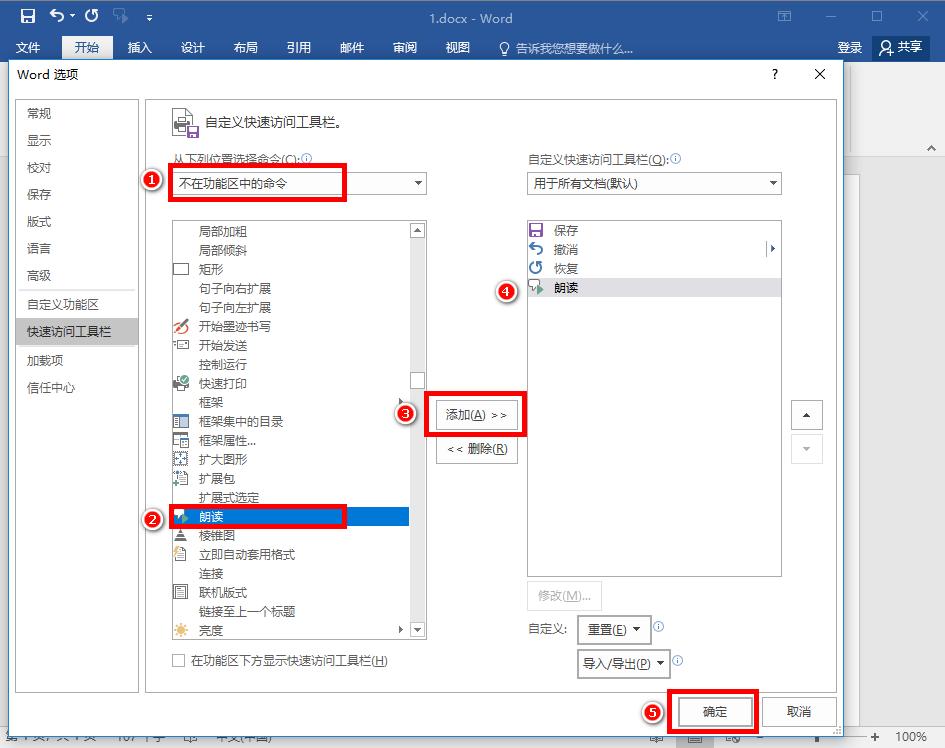
Task: Open the 不在功能区中的命令 dropdown
Action: [419, 183]
